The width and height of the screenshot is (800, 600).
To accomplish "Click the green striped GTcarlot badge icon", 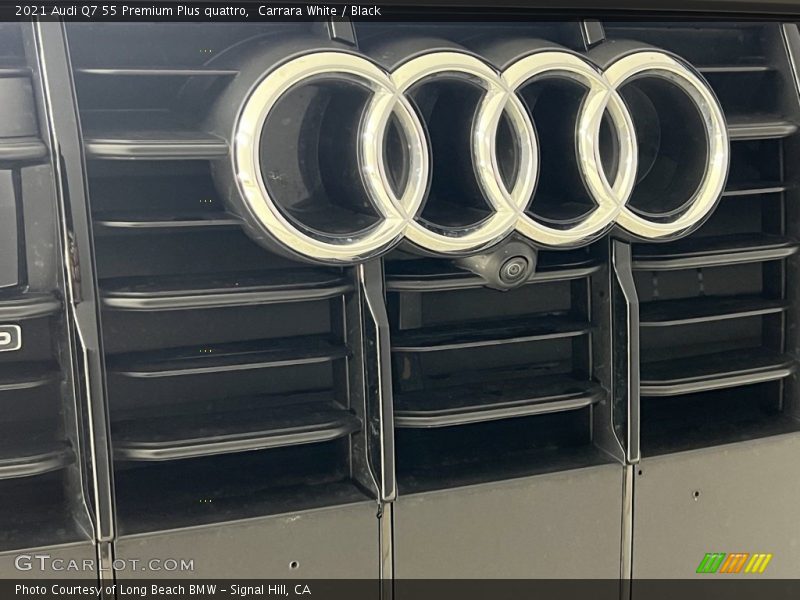I will [735, 563].
